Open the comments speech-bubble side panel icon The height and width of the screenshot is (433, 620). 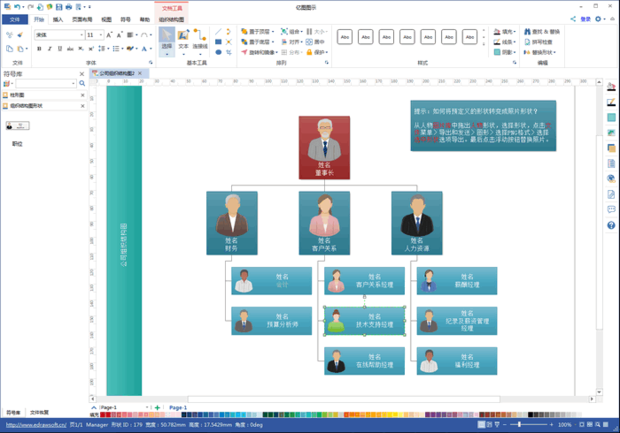pos(611,210)
